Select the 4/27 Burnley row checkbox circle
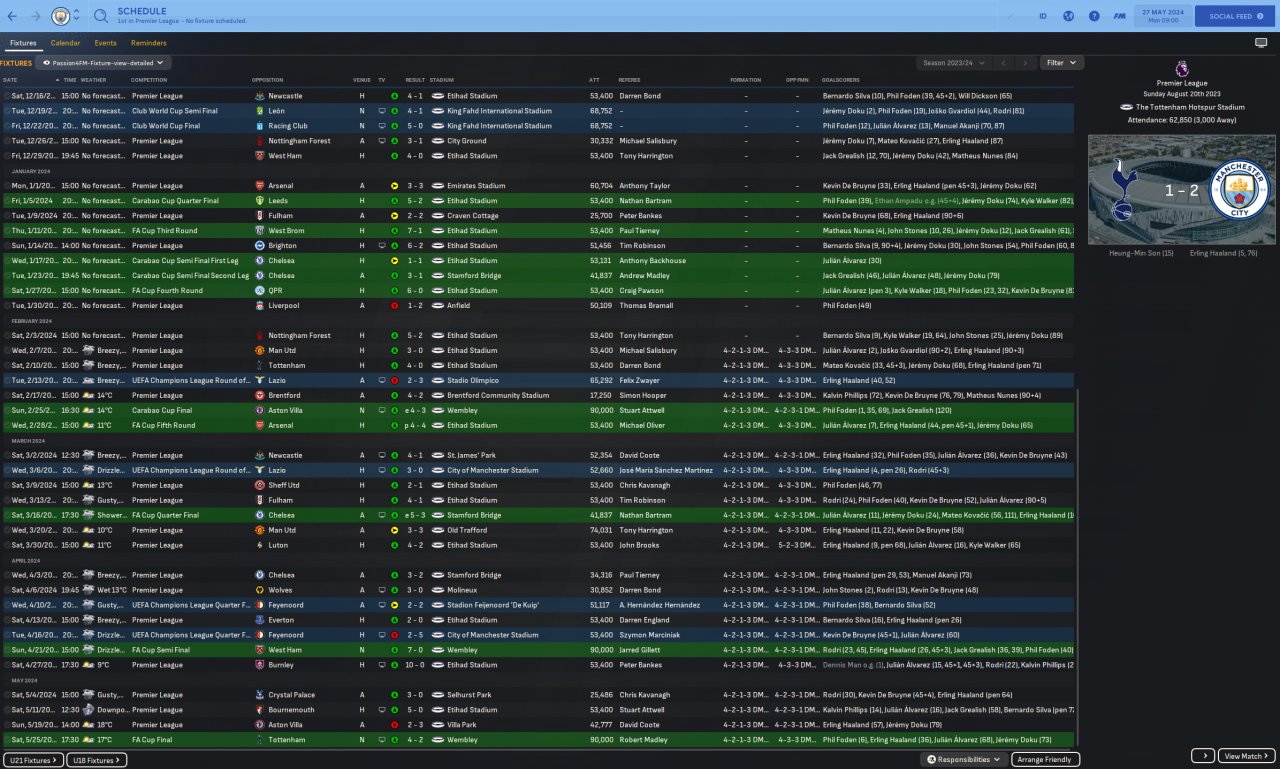Screen dimensions: 1280x769 tap(6, 665)
